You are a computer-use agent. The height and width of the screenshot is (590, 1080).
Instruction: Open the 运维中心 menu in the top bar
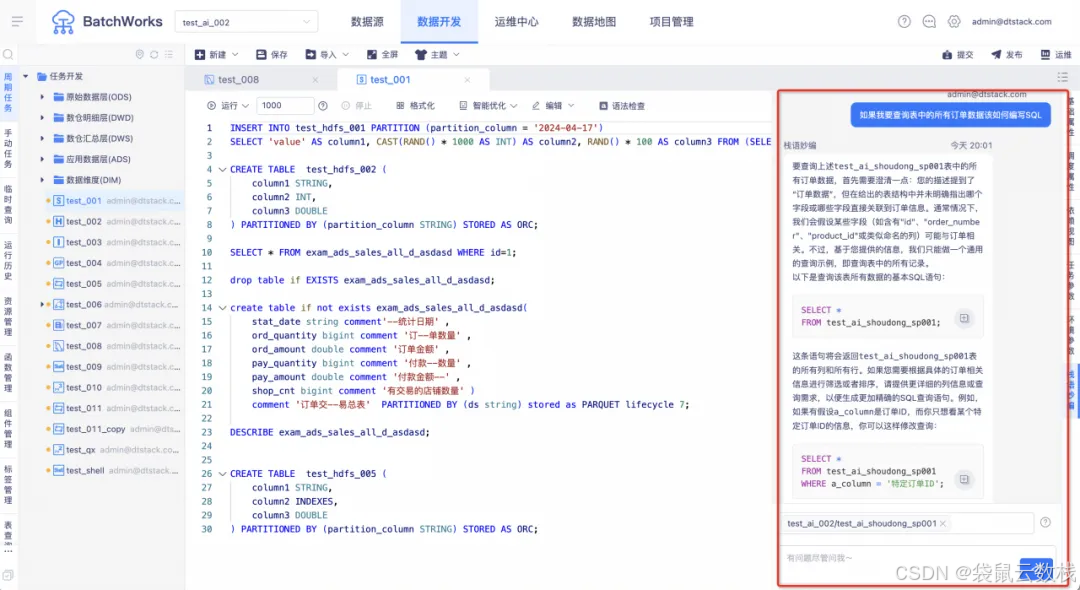point(517,20)
